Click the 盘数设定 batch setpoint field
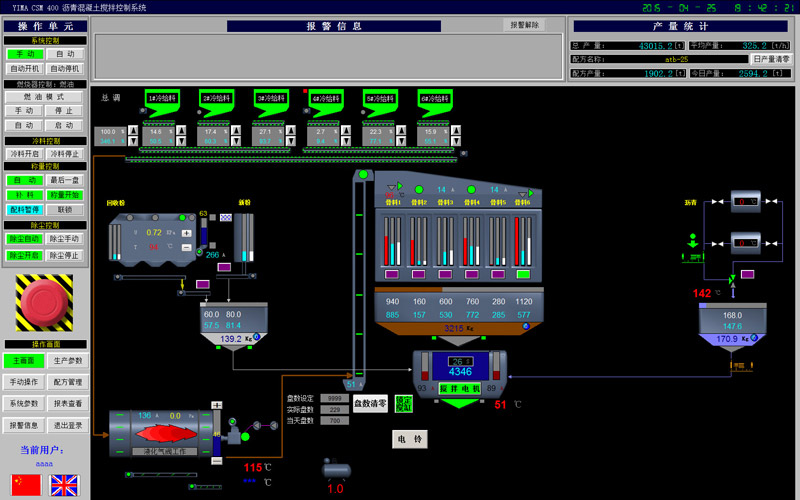 tap(333, 398)
